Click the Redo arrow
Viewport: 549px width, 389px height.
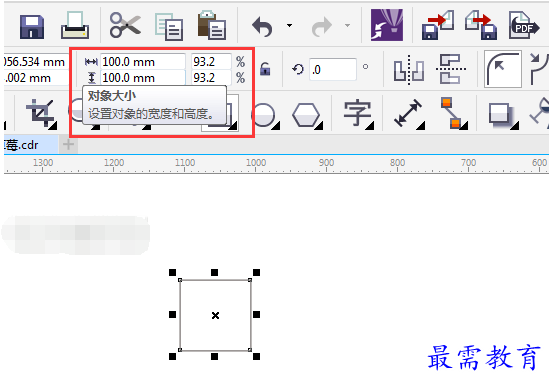pos(321,27)
